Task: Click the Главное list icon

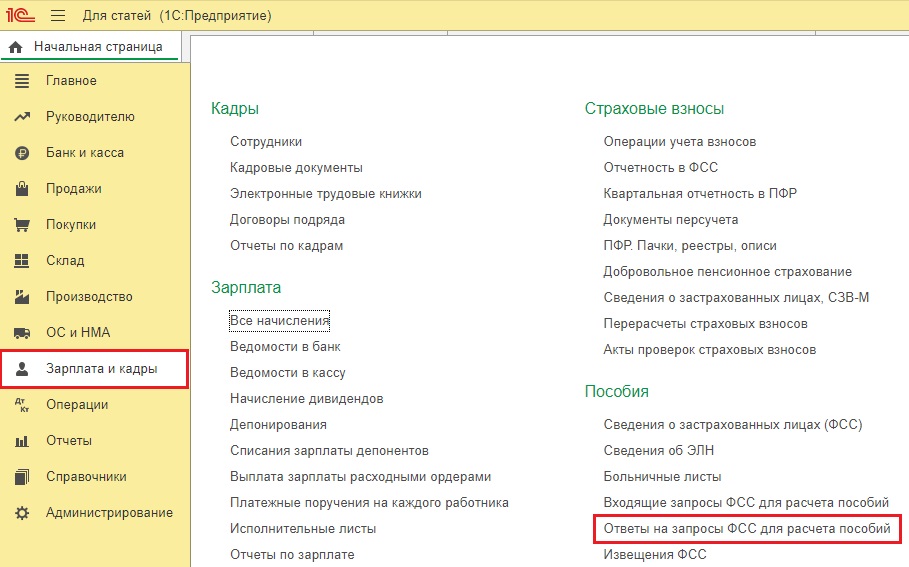Action: [x=22, y=81]
